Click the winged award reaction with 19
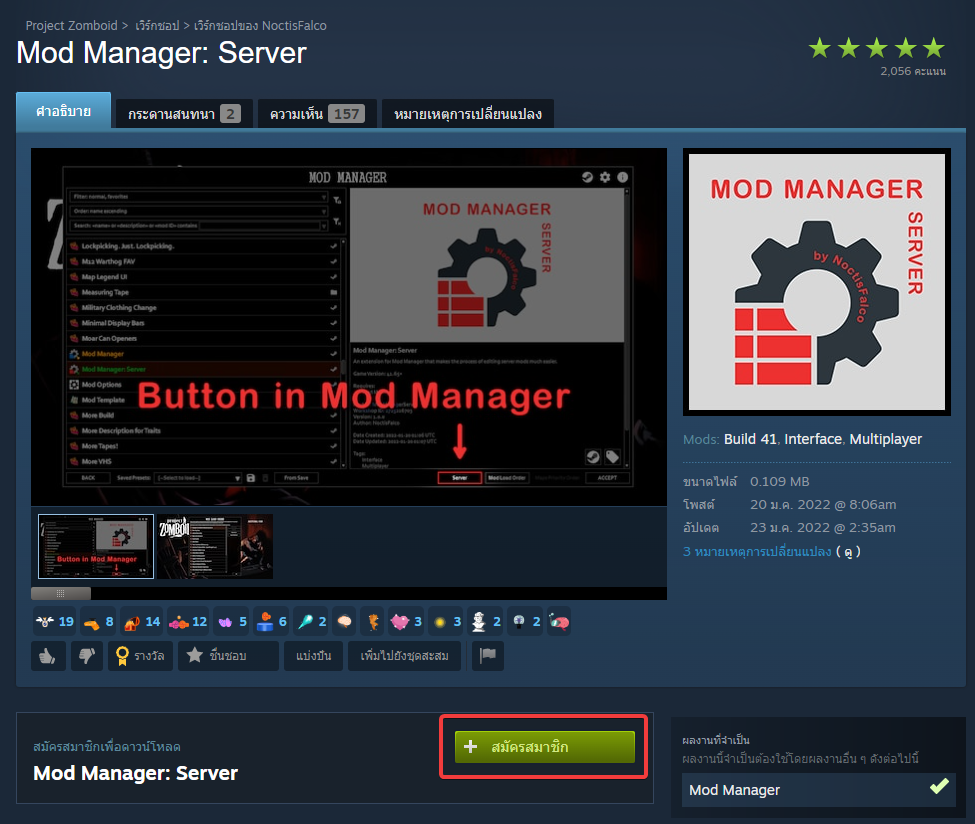 tap(55, 621)
